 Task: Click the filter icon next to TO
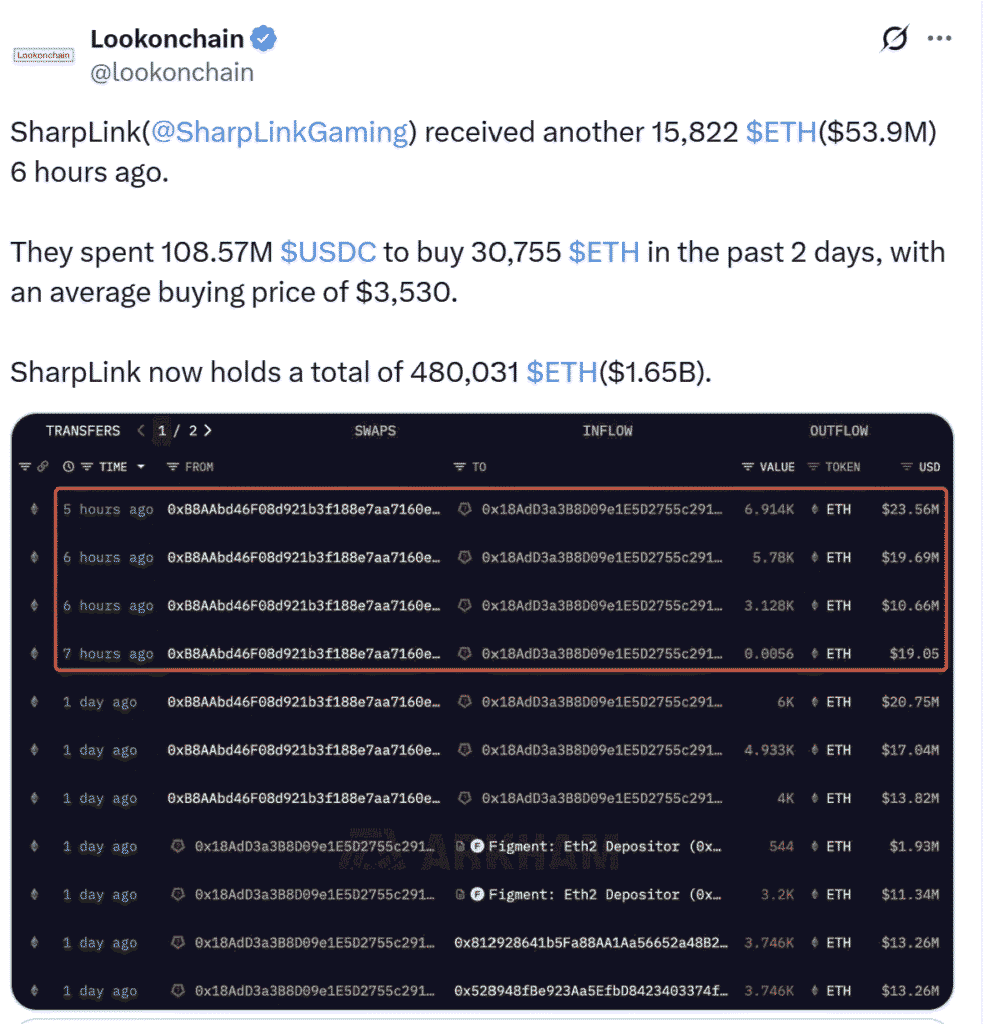click(460, 467)
